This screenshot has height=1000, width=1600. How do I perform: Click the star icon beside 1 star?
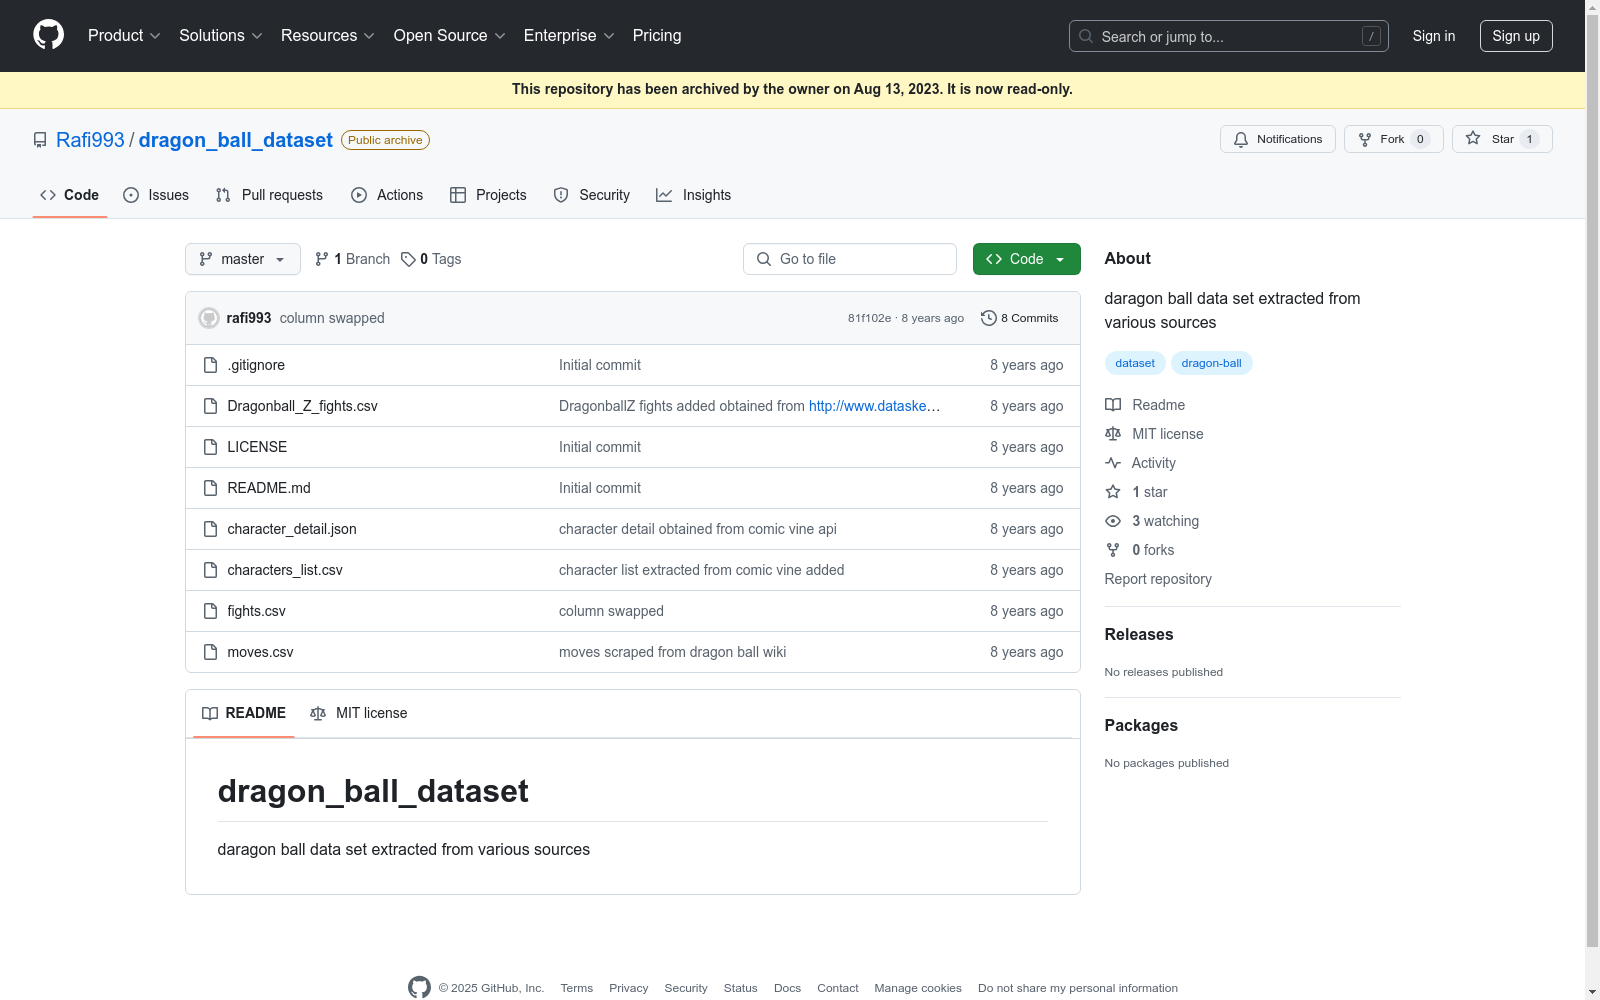pos(1113,492)
